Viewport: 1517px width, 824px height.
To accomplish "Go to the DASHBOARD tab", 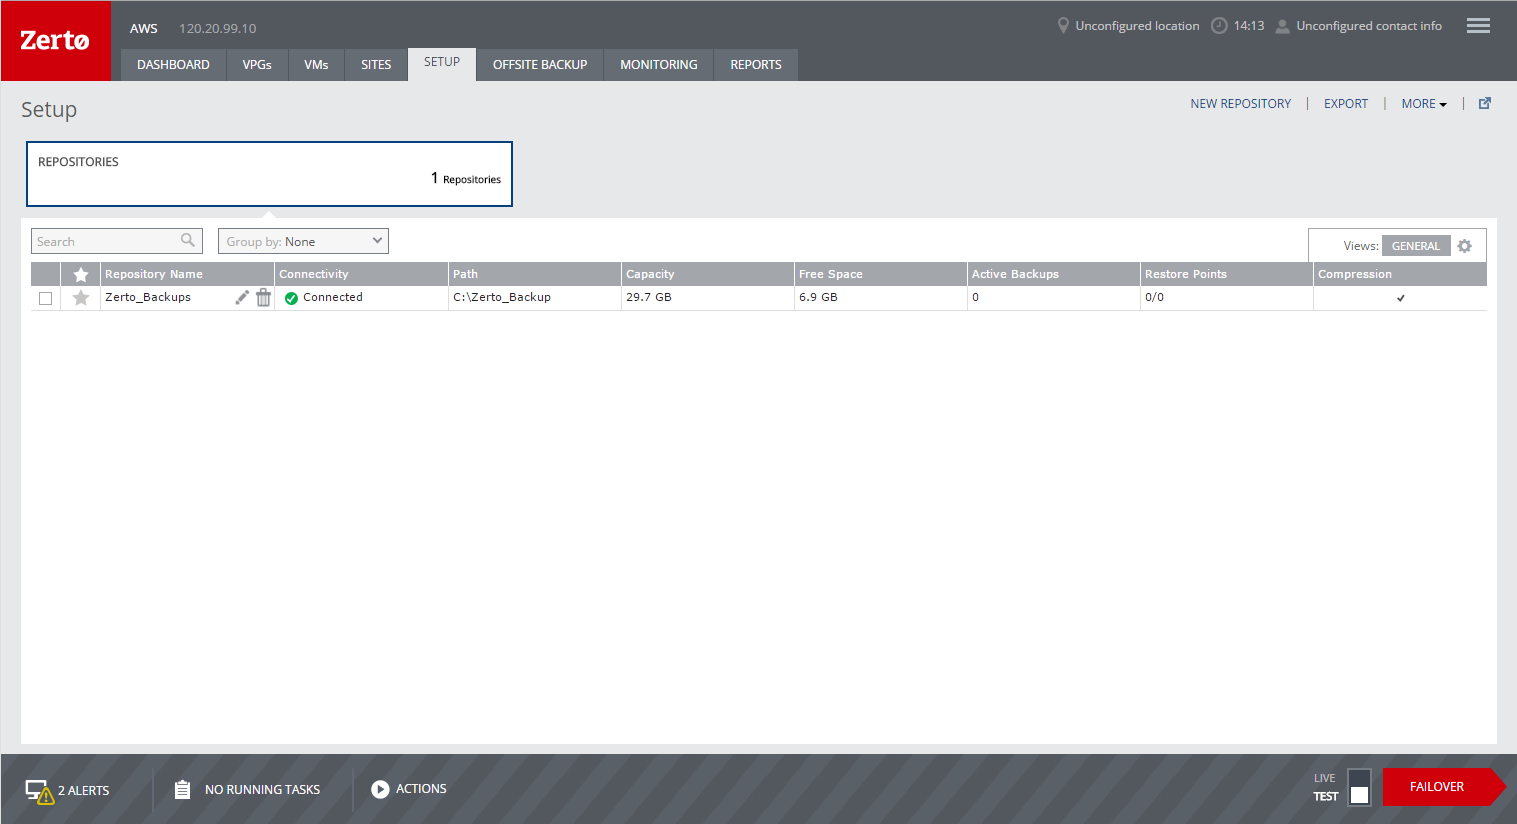I will 173,64.
